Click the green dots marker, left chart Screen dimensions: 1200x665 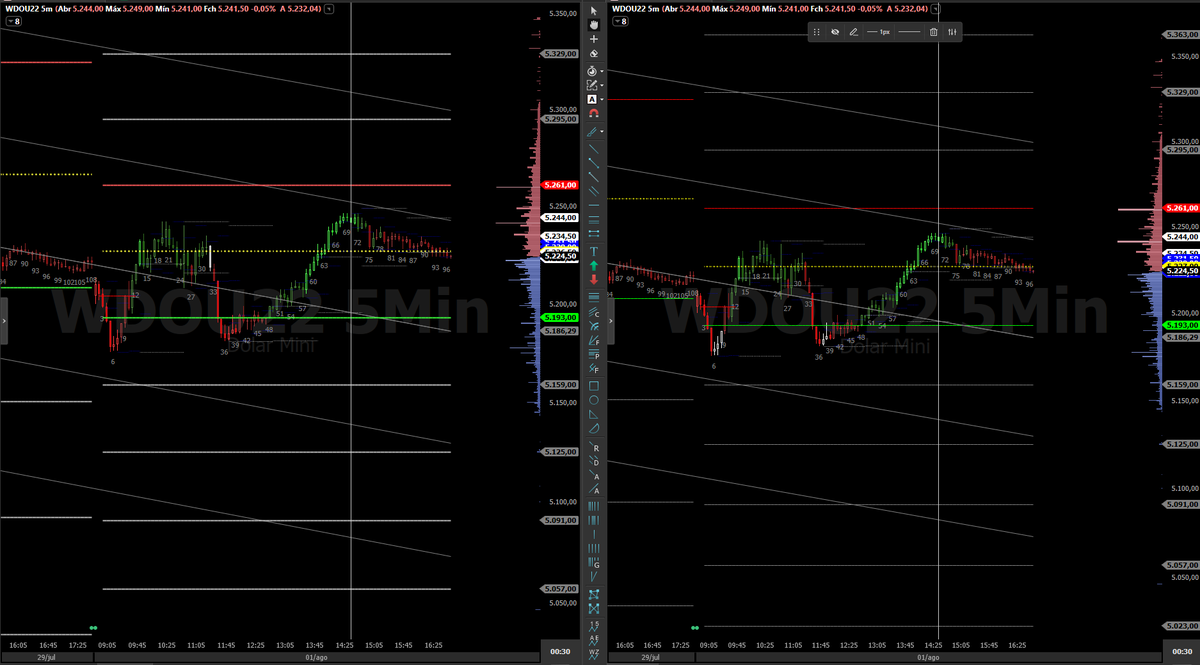(93, 628)
